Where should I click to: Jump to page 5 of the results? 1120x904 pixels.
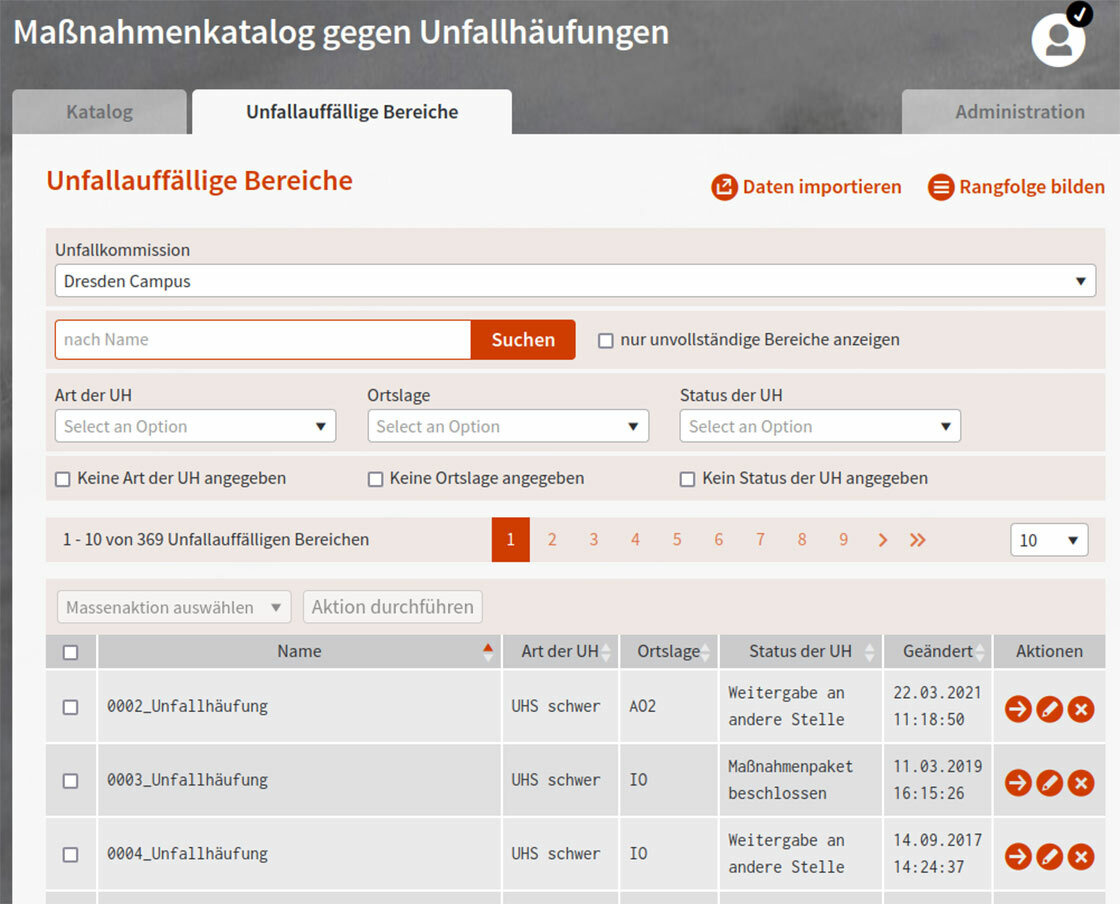pos(677,540)
